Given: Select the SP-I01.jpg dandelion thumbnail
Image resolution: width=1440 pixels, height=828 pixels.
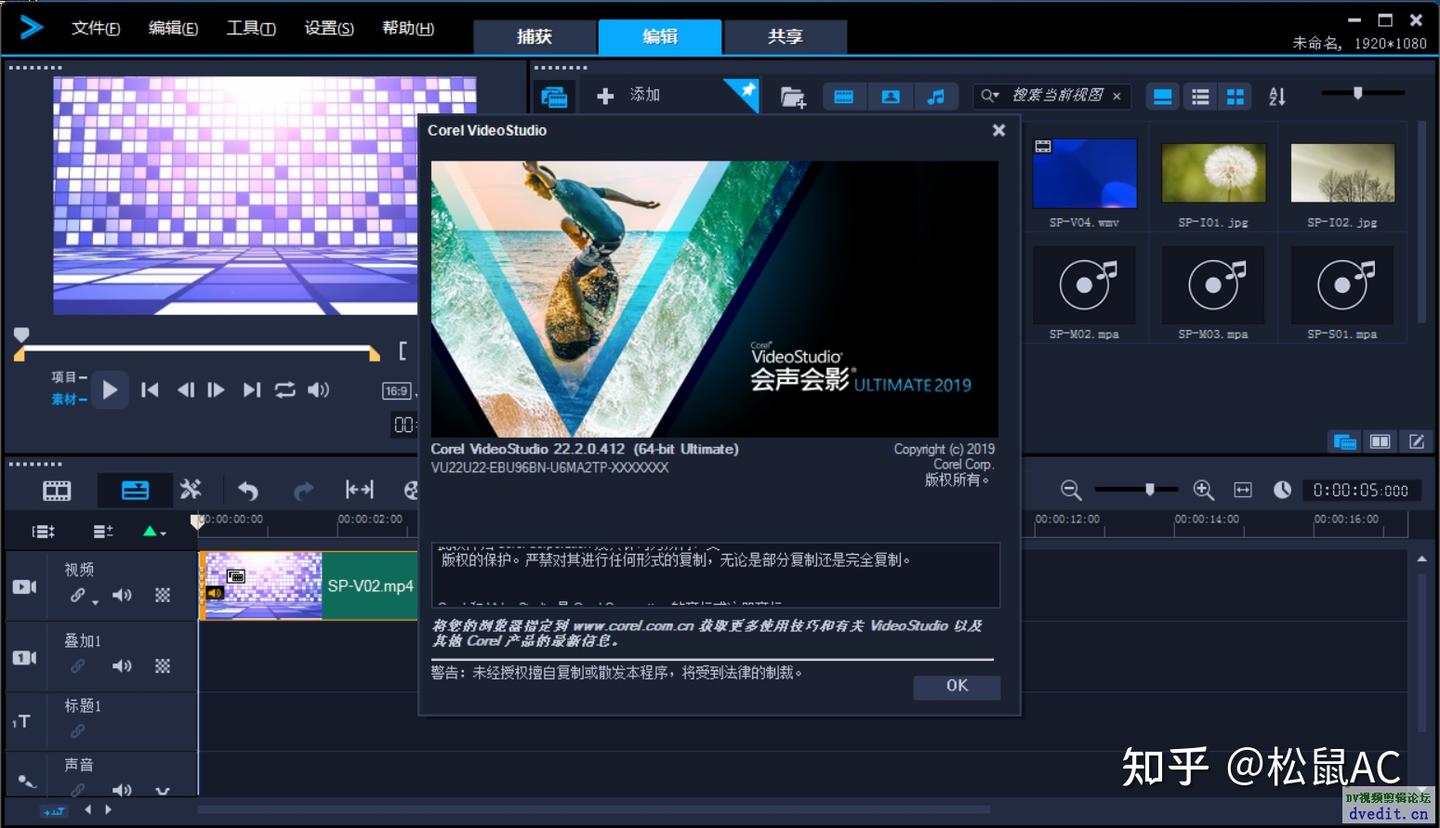Looking at the screenshot, I should (1214, 173).
